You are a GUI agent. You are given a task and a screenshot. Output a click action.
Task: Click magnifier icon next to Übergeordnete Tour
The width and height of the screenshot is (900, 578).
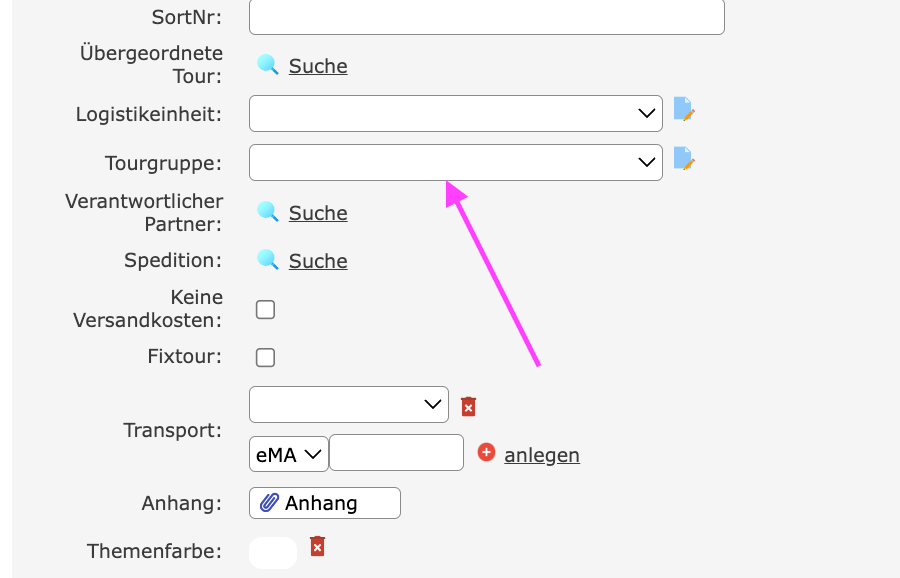click(267, 66)
